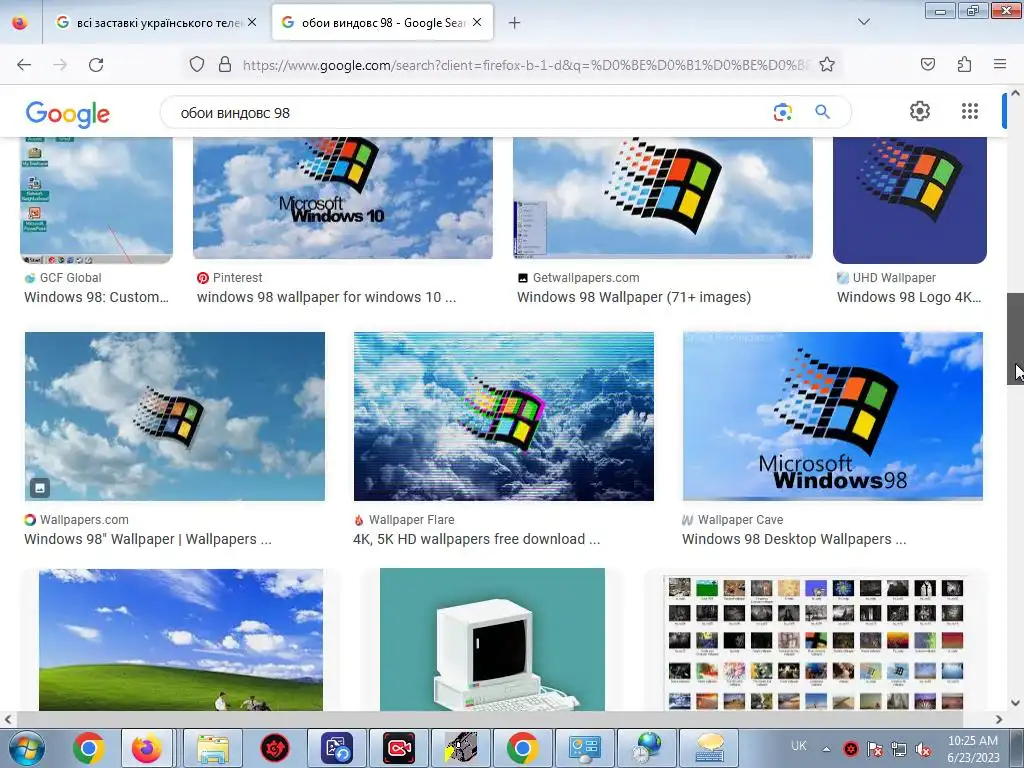
Task: Search by image with Google Lens
Action: coord(782,112)
